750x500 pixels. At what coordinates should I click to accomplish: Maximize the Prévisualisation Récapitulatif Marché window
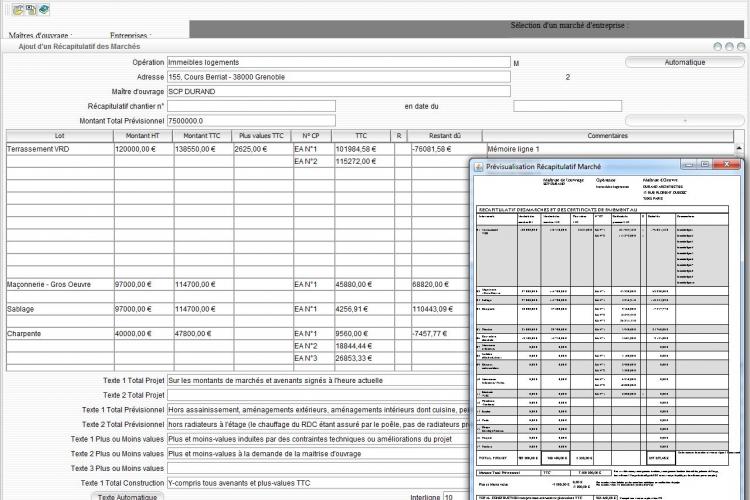pos(705,164)
